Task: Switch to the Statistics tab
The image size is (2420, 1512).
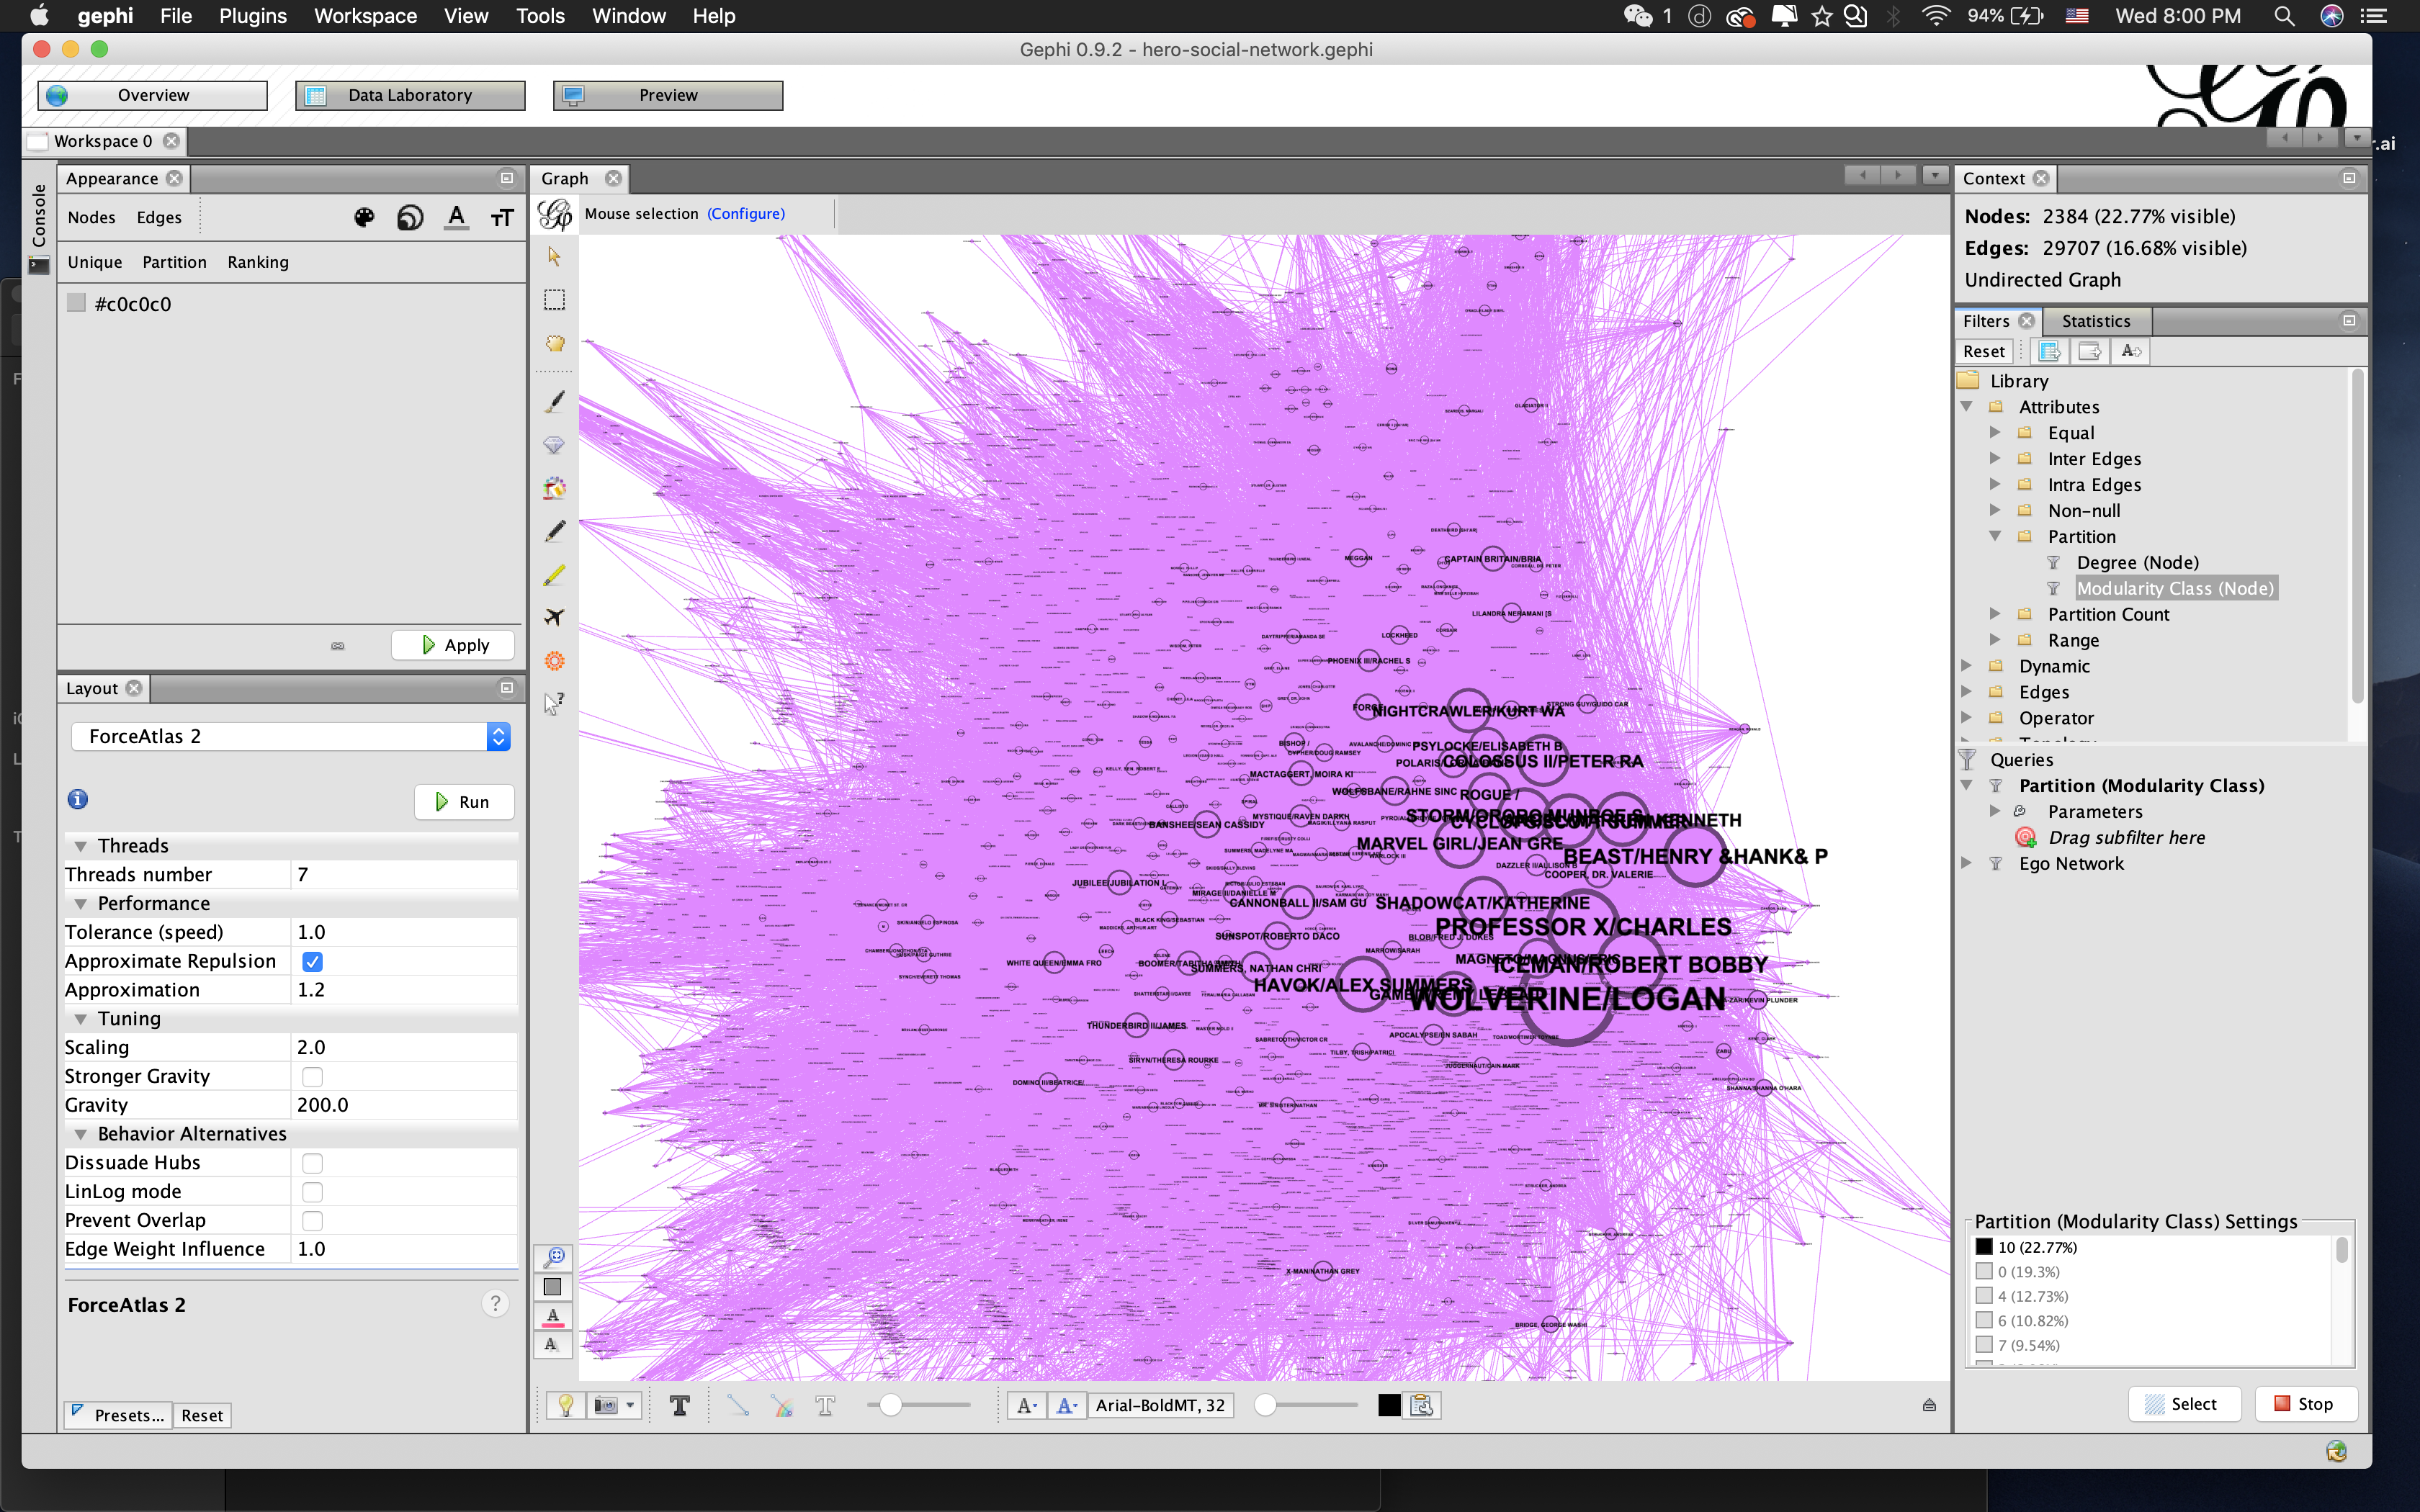Action: (x=2095, y=321)
